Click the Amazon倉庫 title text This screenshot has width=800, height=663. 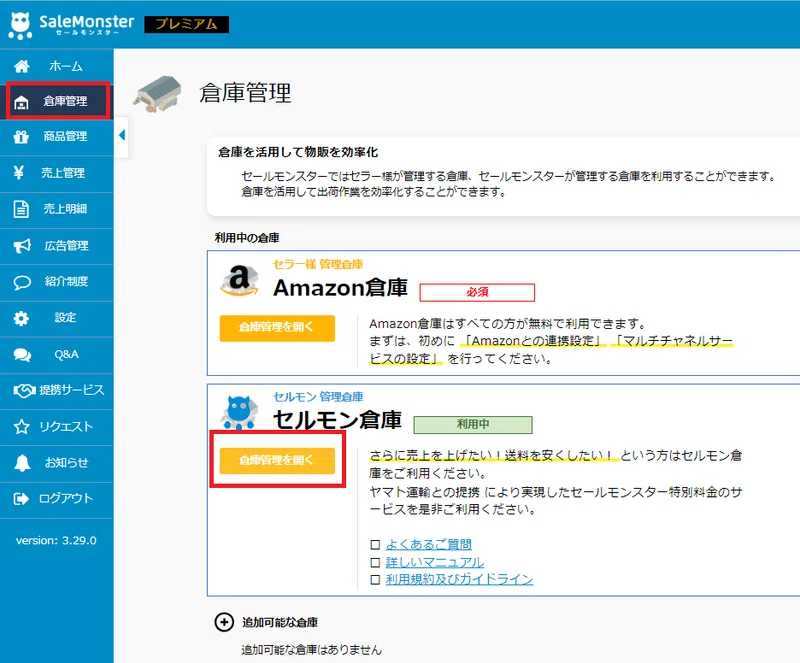pos(340,288)
